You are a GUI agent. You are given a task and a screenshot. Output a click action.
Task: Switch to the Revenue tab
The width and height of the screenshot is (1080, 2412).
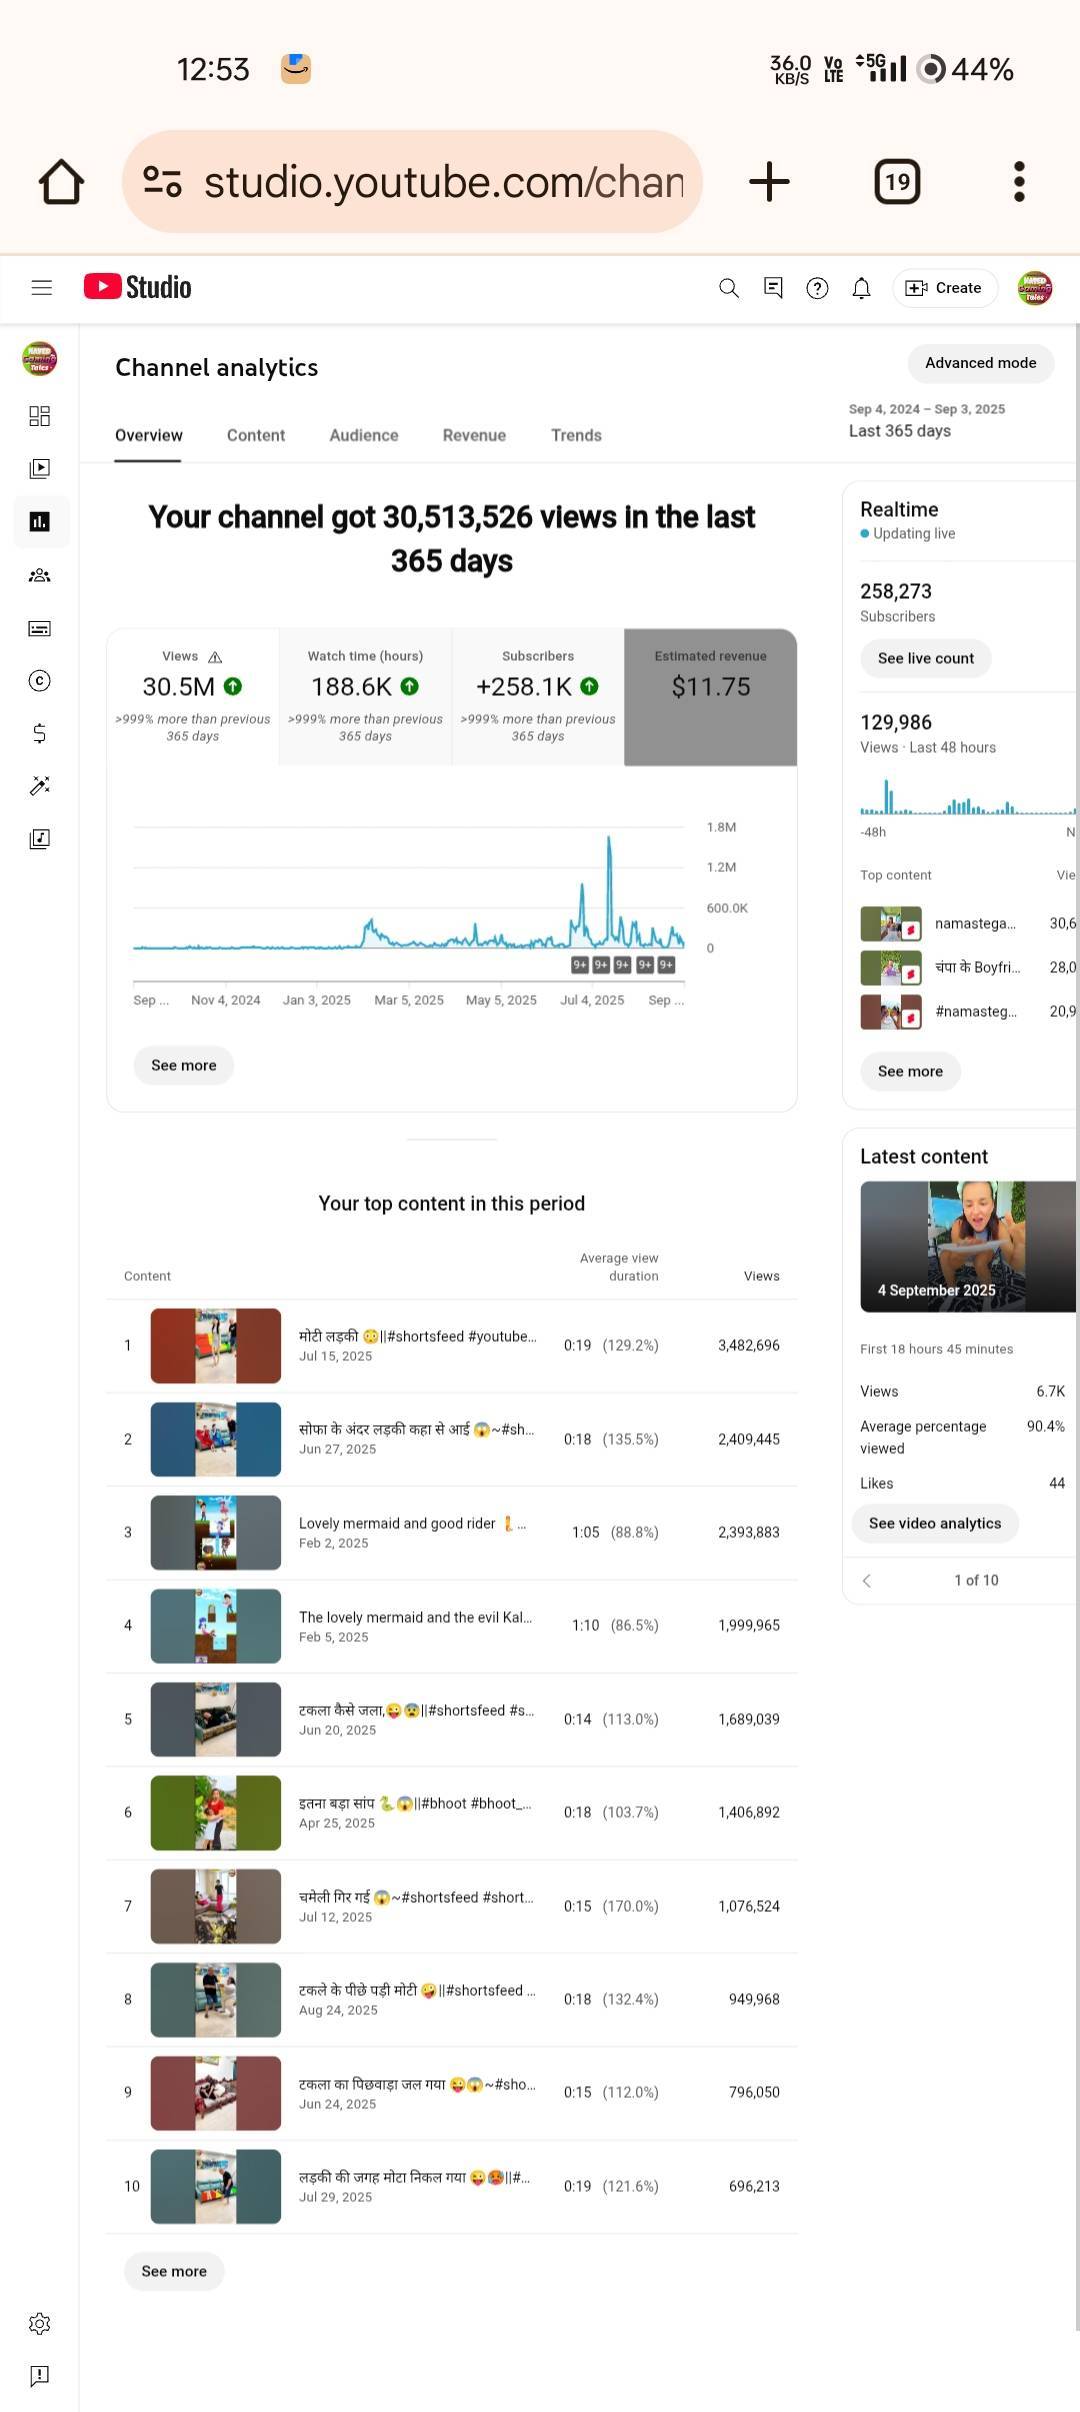(474, 435)
